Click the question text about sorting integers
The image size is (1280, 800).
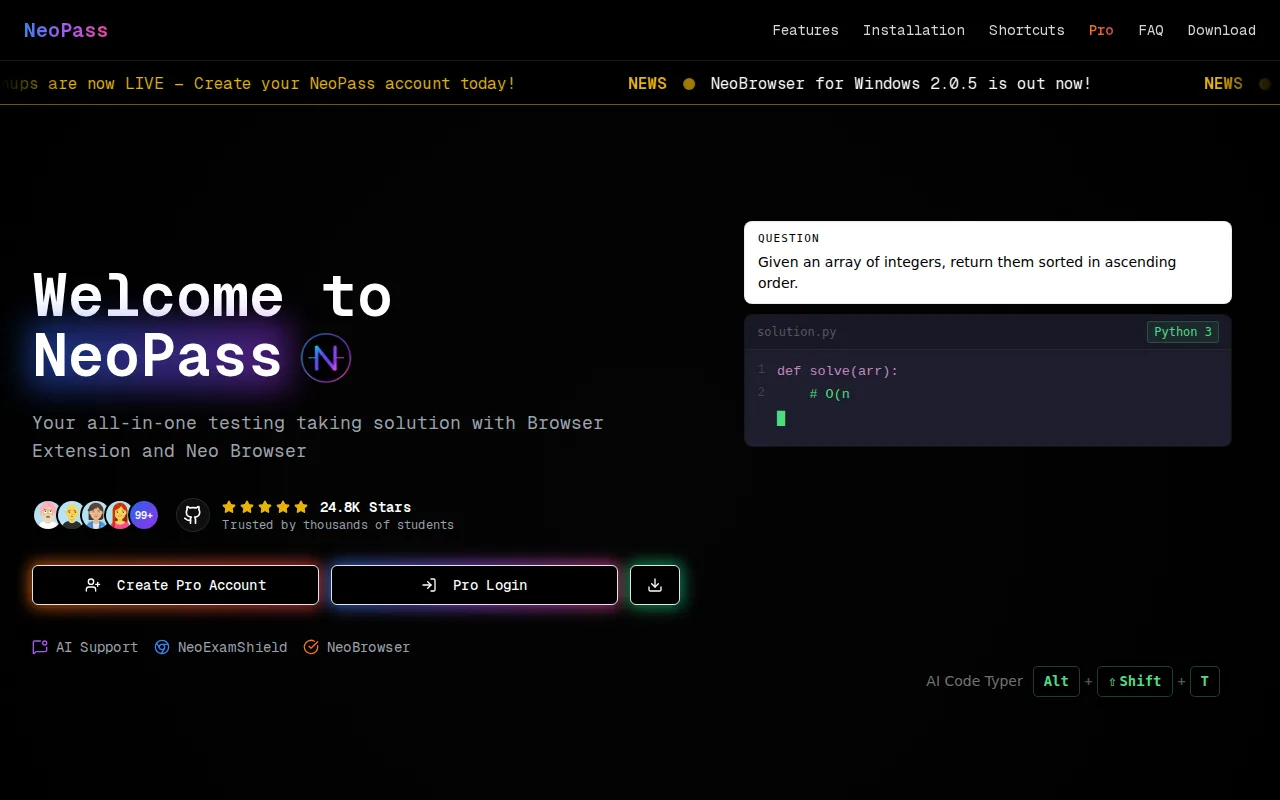click(x=967, y=272)
